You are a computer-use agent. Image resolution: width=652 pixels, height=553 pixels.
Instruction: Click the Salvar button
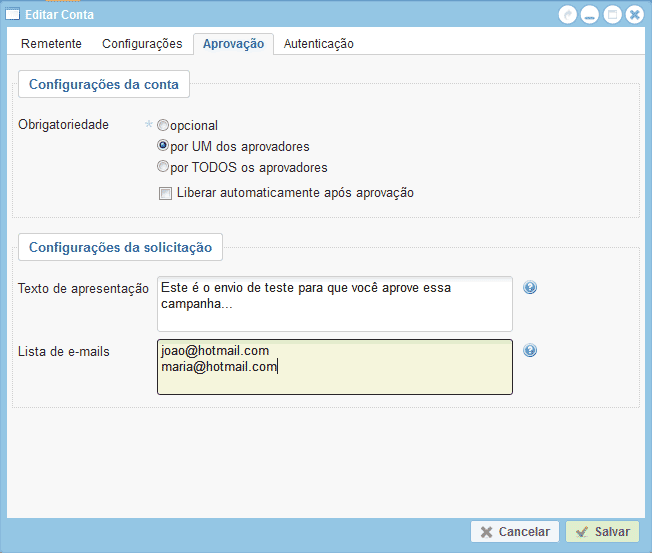pos(602,532)
